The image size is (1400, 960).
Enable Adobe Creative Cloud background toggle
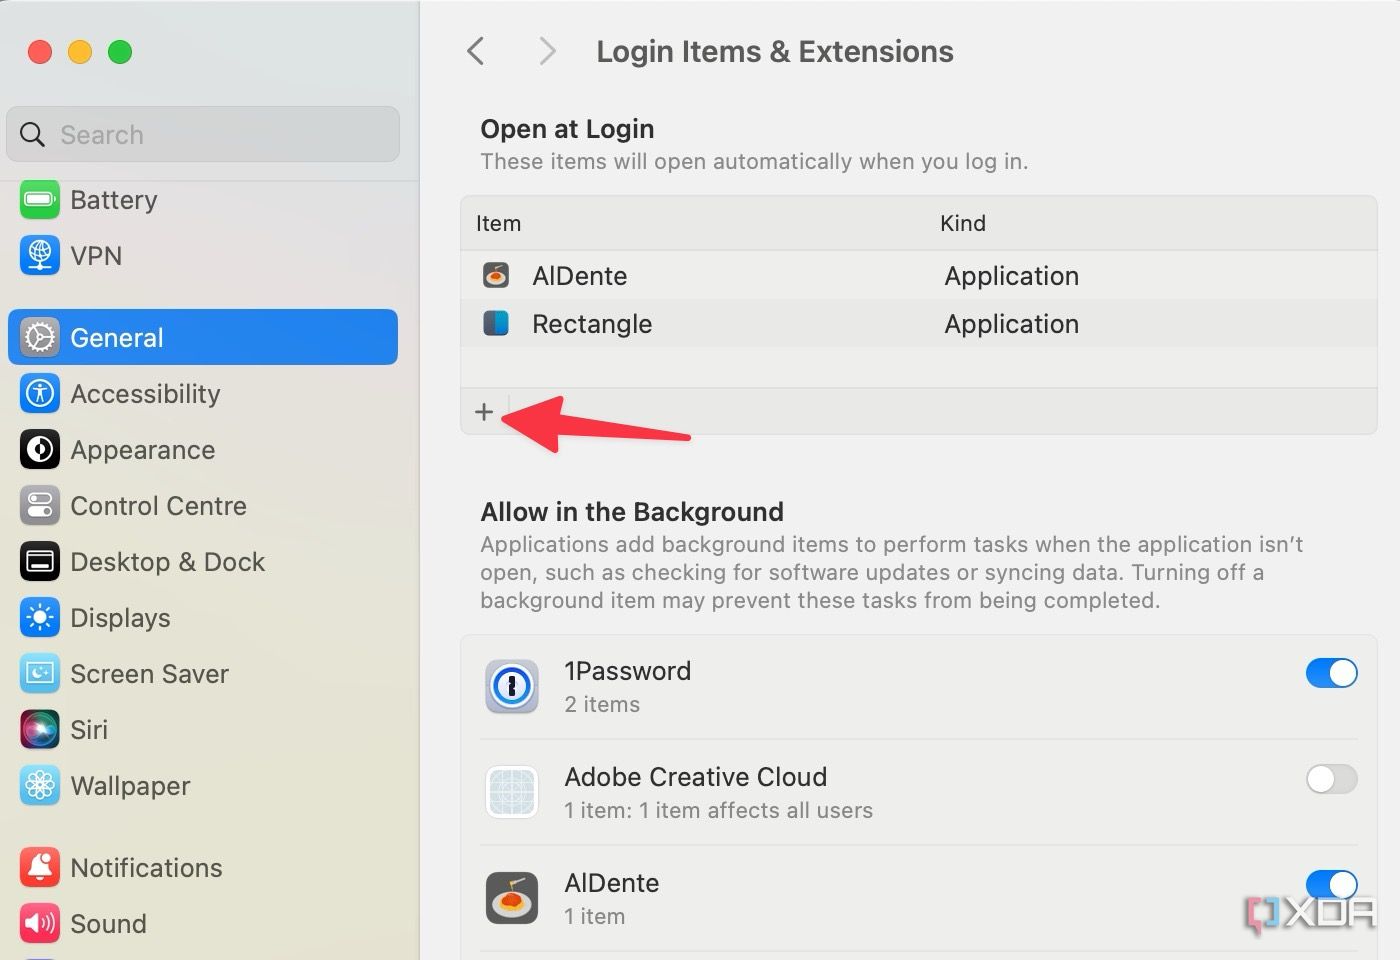pyautogui.click(x=1332, y=779)
